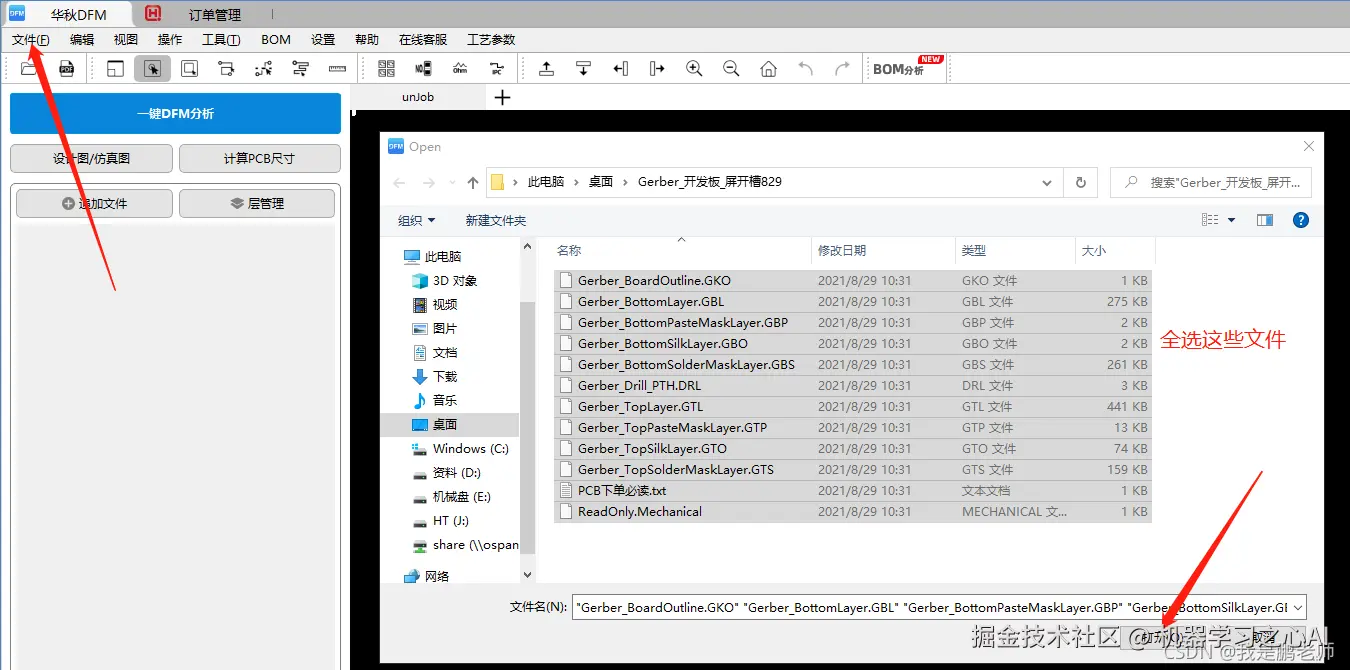
Task: Zoom out with the magnifier minus icon
Action: pyautogui.click(x=731, y=69)
